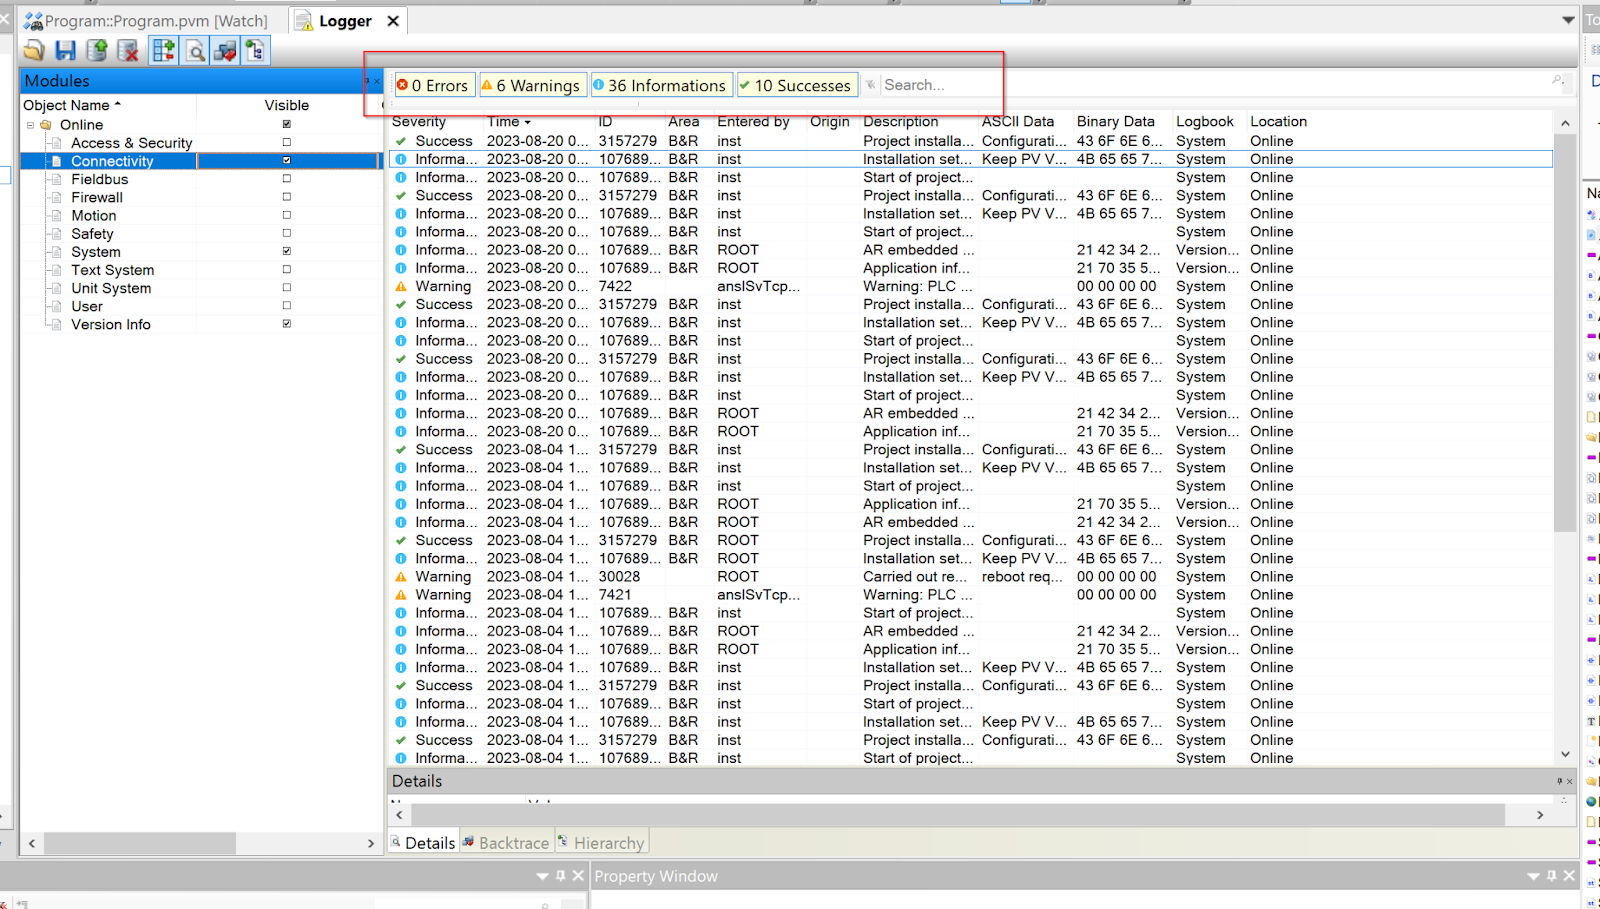The width and height of the screenshot is (1600, 909).
Task: Click the search magnifier toolbar icon
Action: 195,51
